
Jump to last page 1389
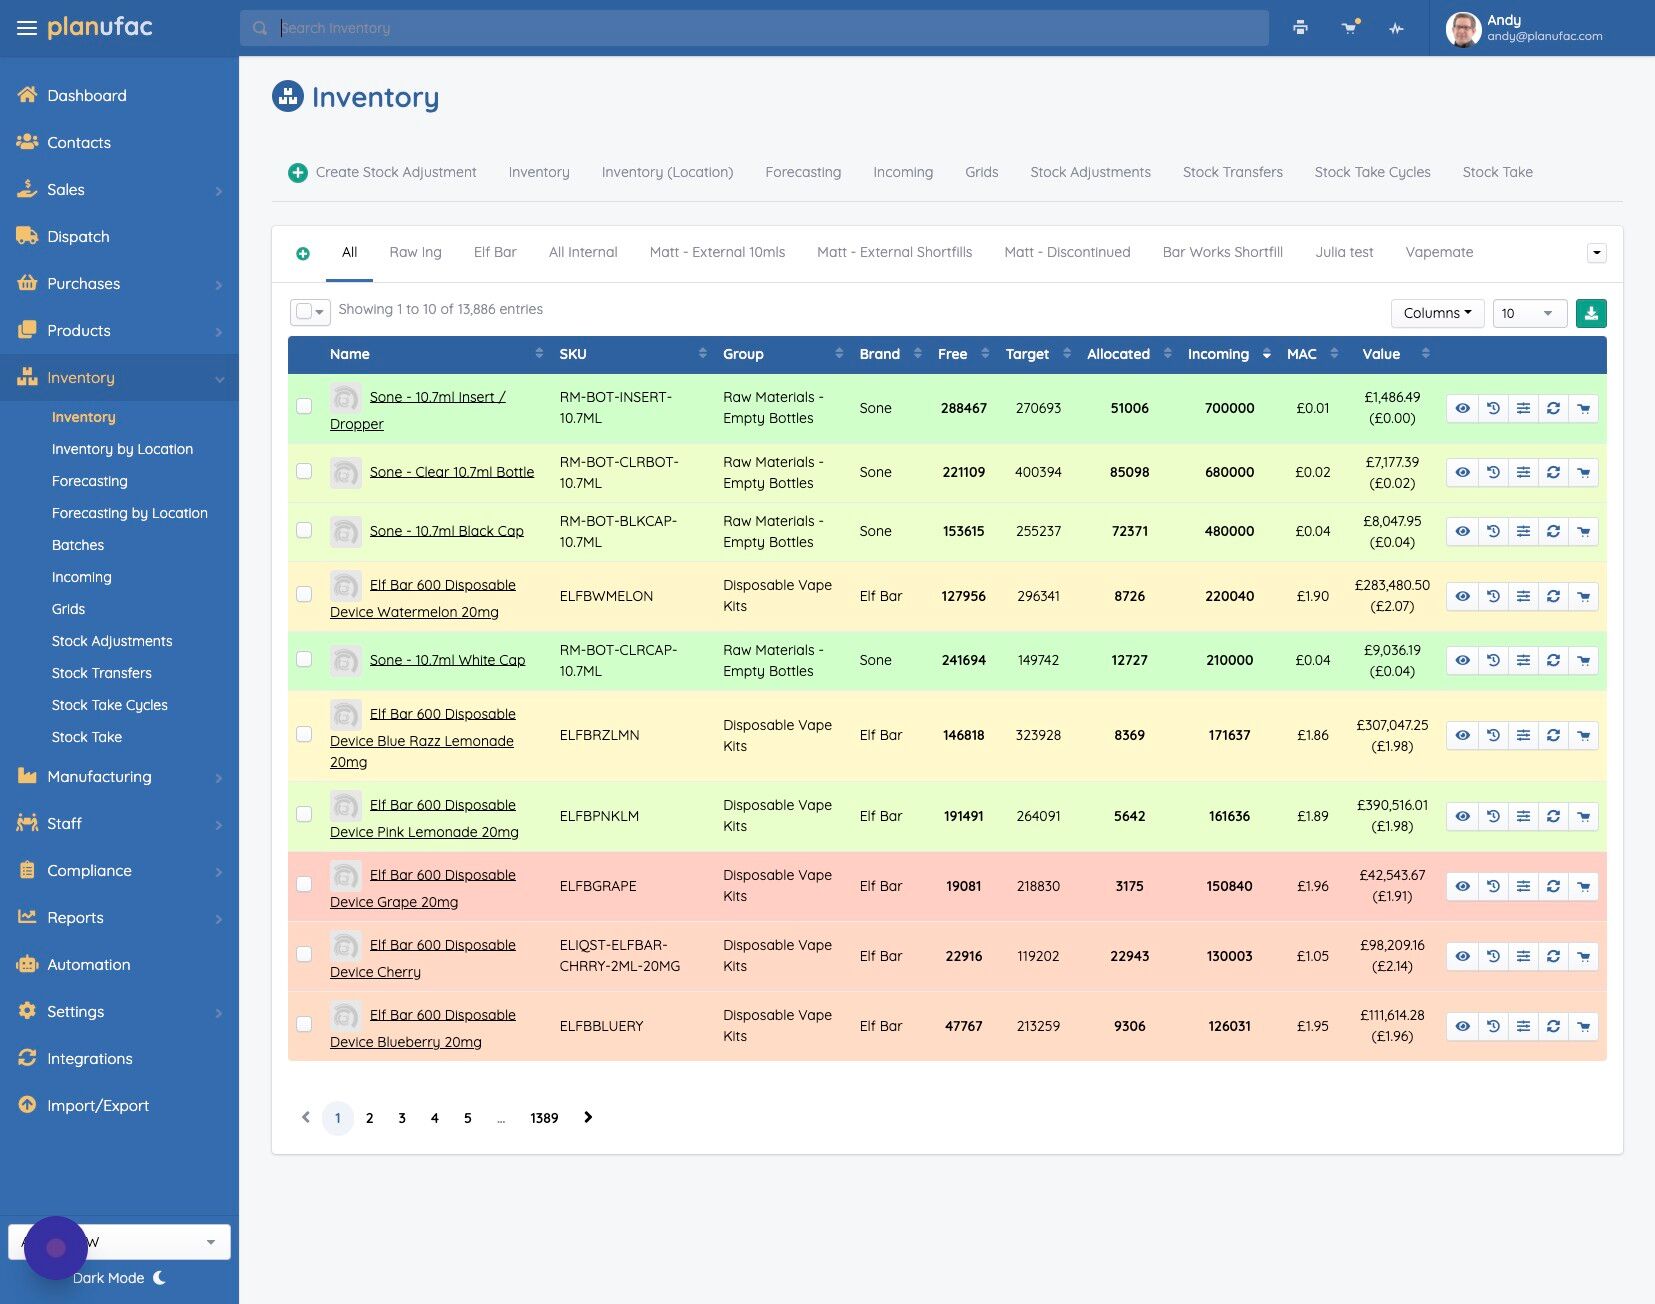pos(544,1118)
